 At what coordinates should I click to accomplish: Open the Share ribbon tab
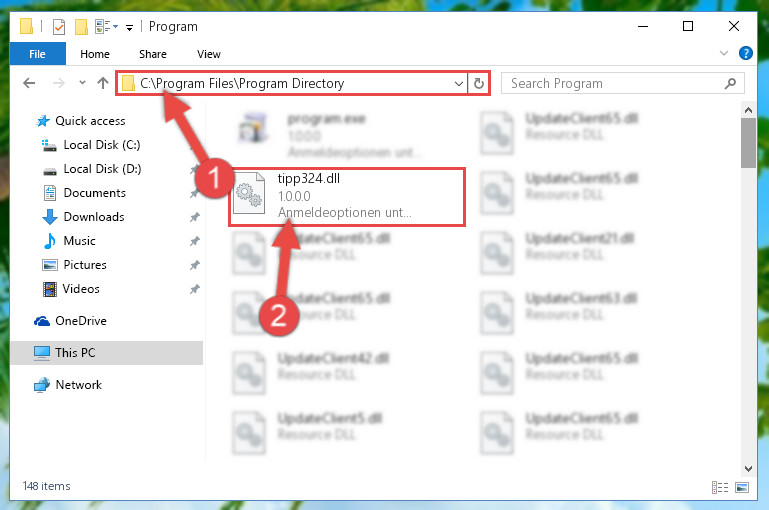click(x=153, y=54)
